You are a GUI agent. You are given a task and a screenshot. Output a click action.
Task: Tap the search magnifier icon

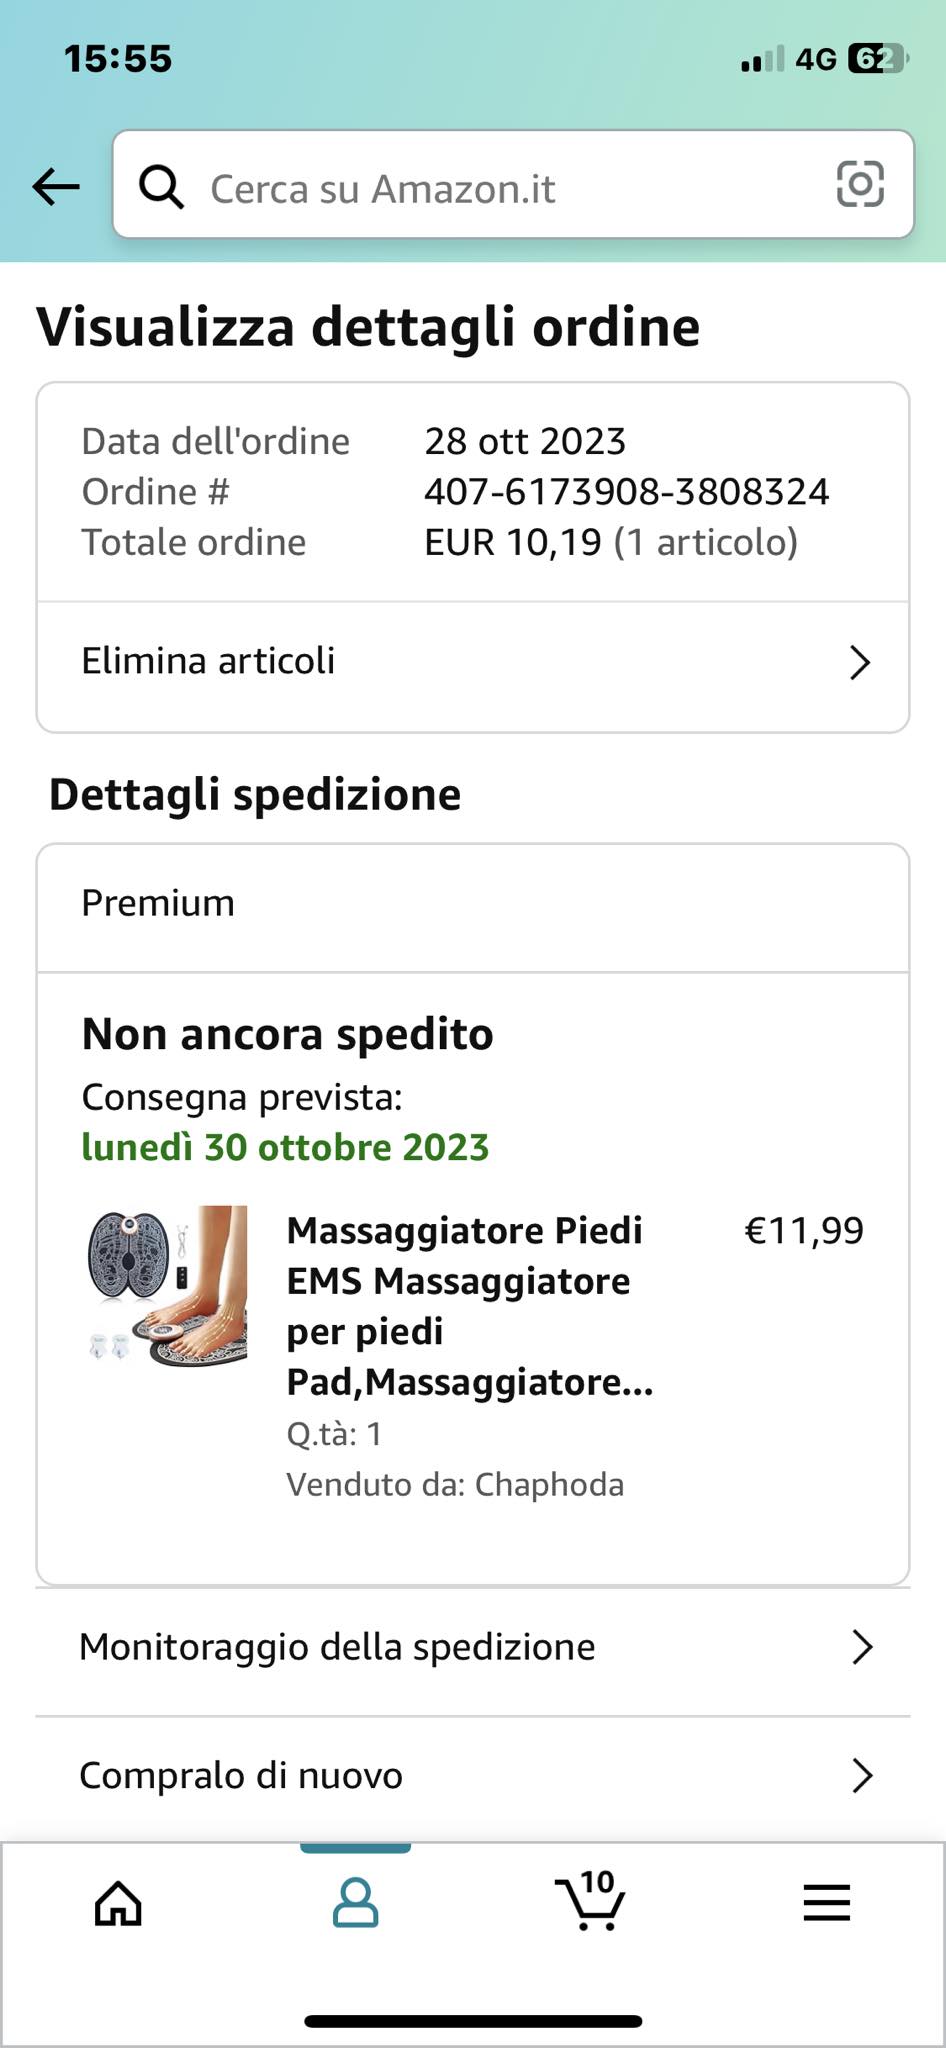pyautogui.click(x=161, y=186)
